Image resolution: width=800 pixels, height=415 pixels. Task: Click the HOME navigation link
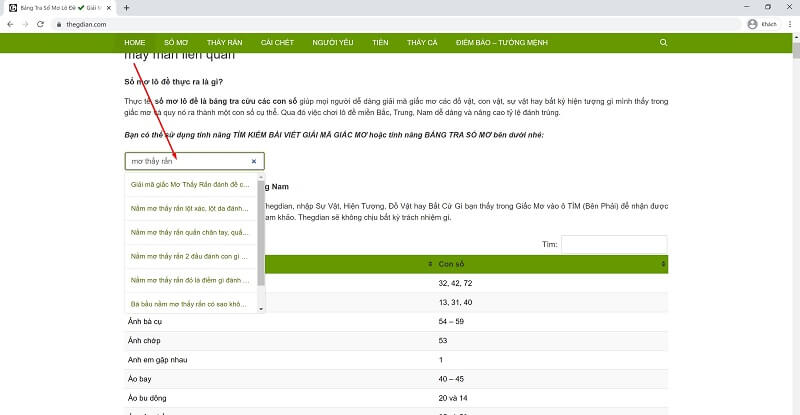(135, 43)
